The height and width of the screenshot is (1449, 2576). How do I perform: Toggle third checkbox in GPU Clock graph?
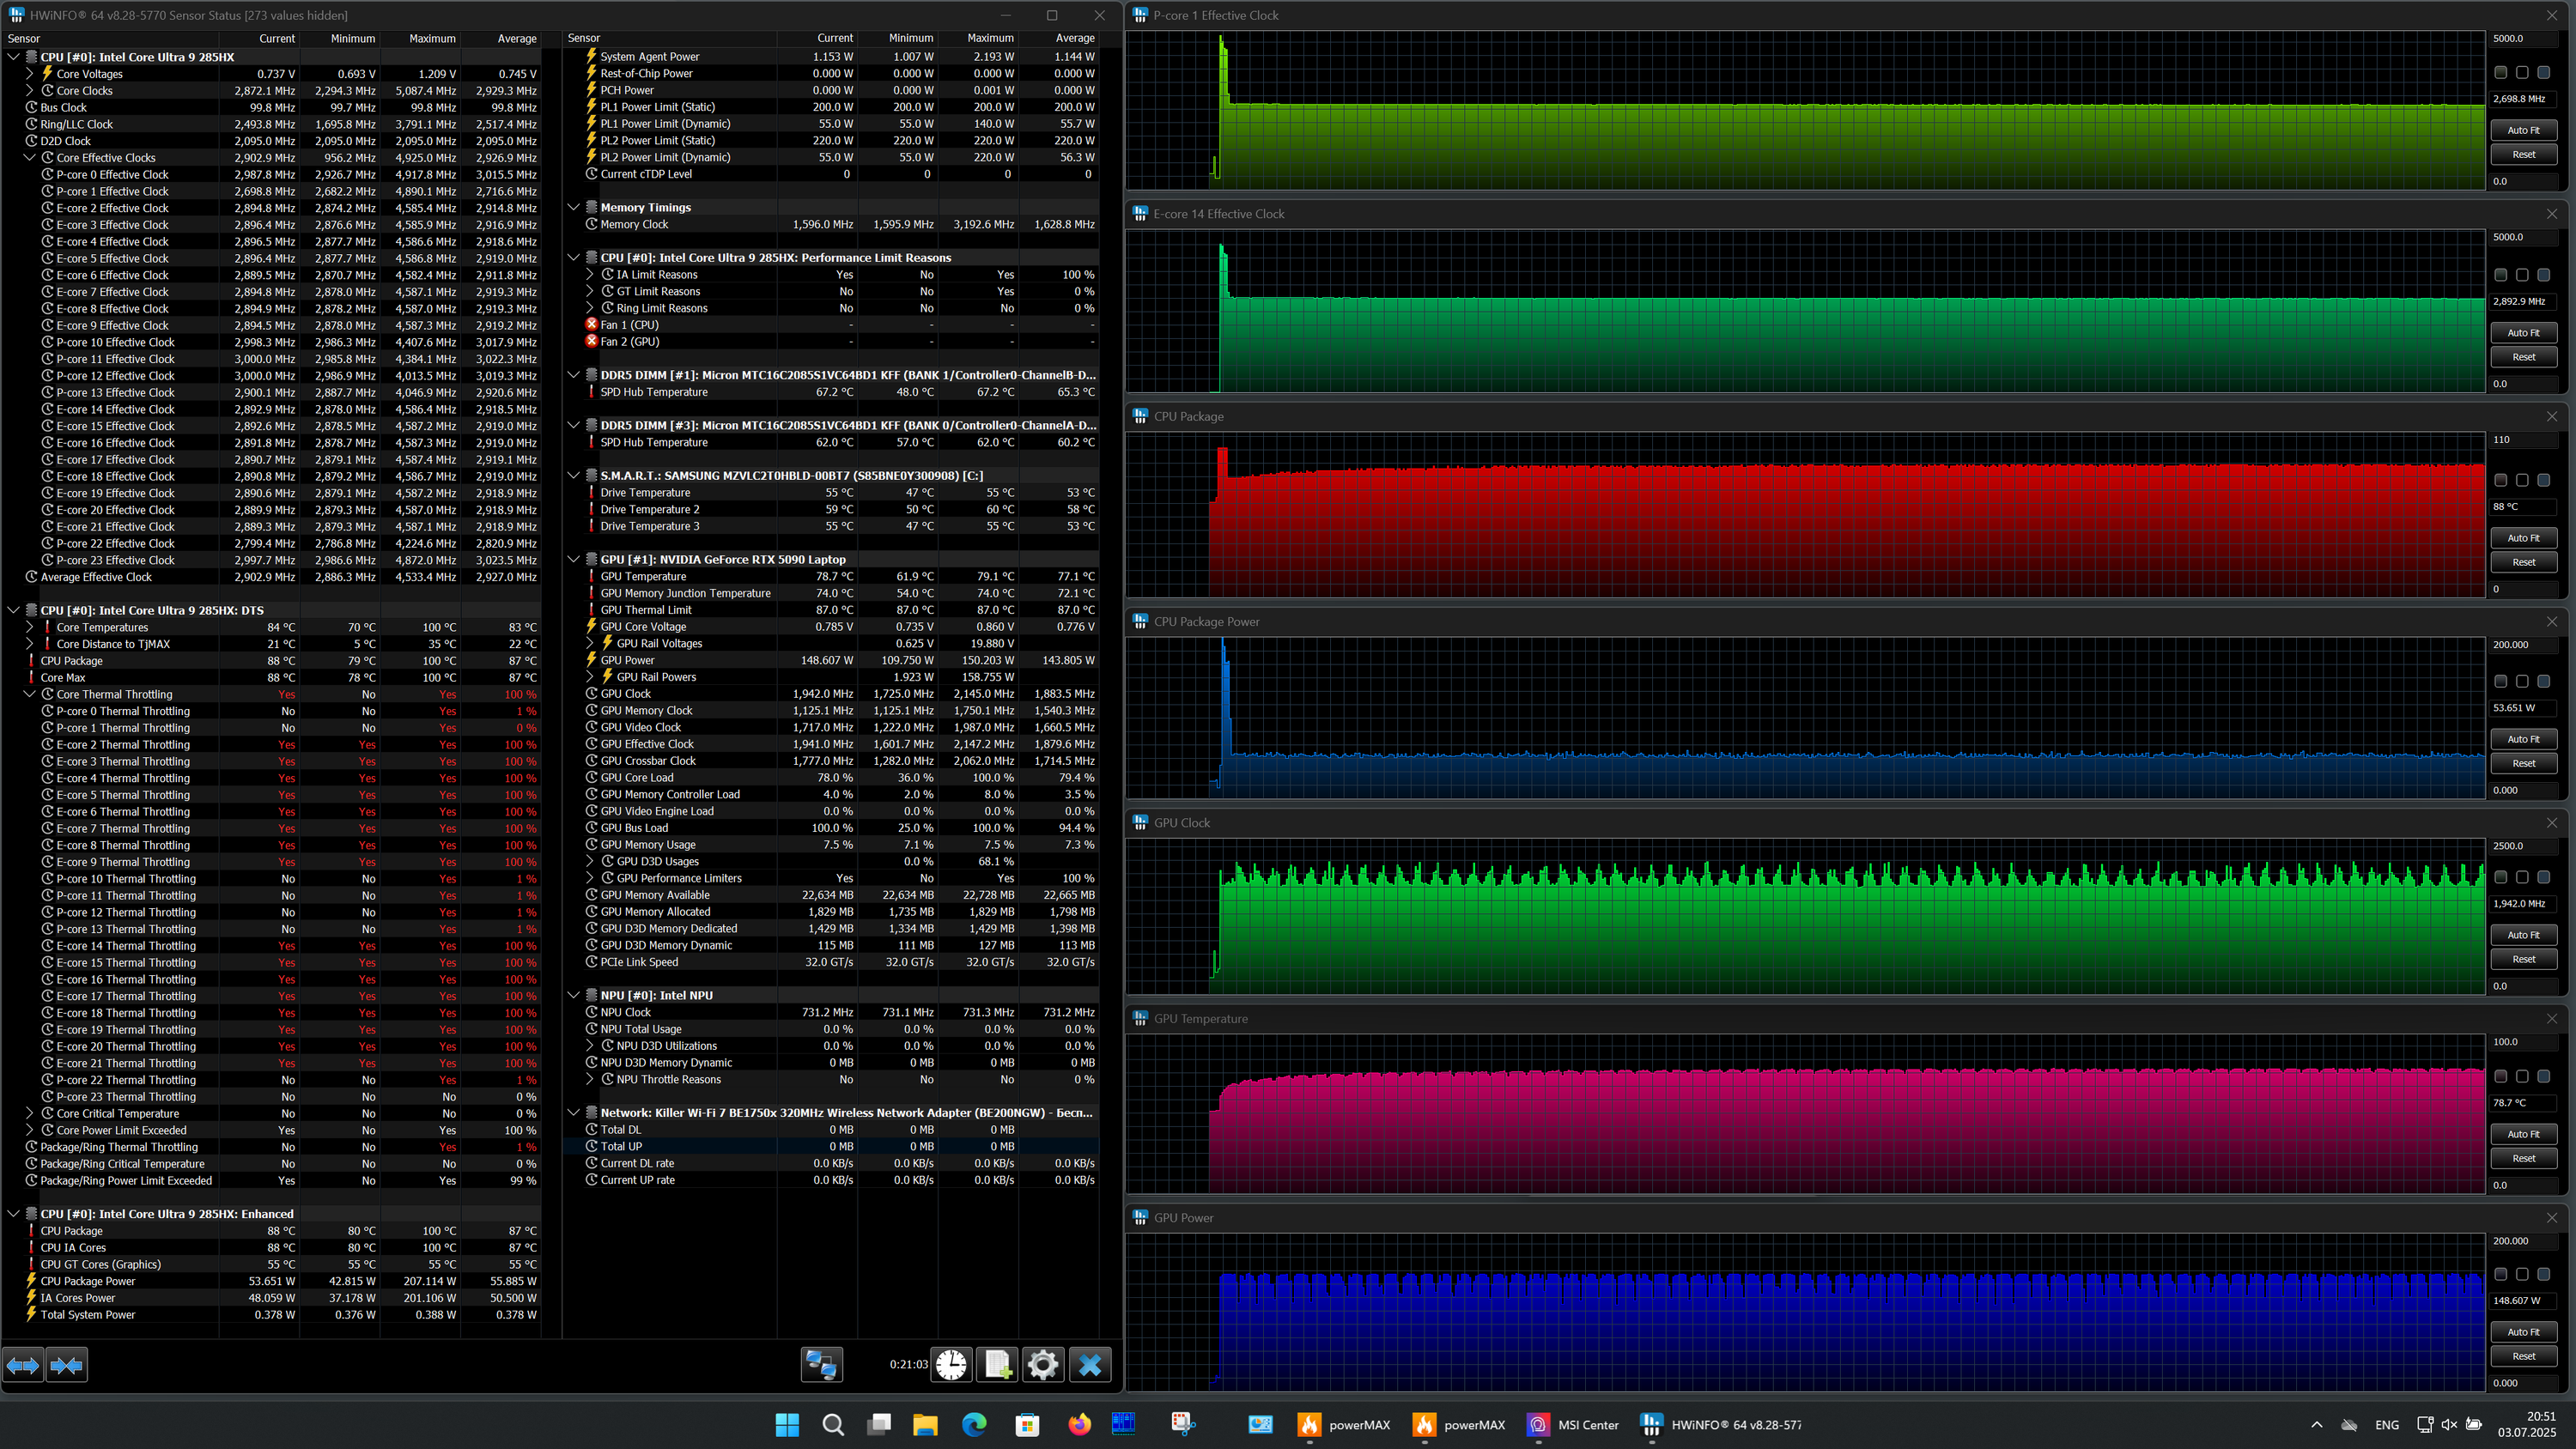coord(2543,877)
